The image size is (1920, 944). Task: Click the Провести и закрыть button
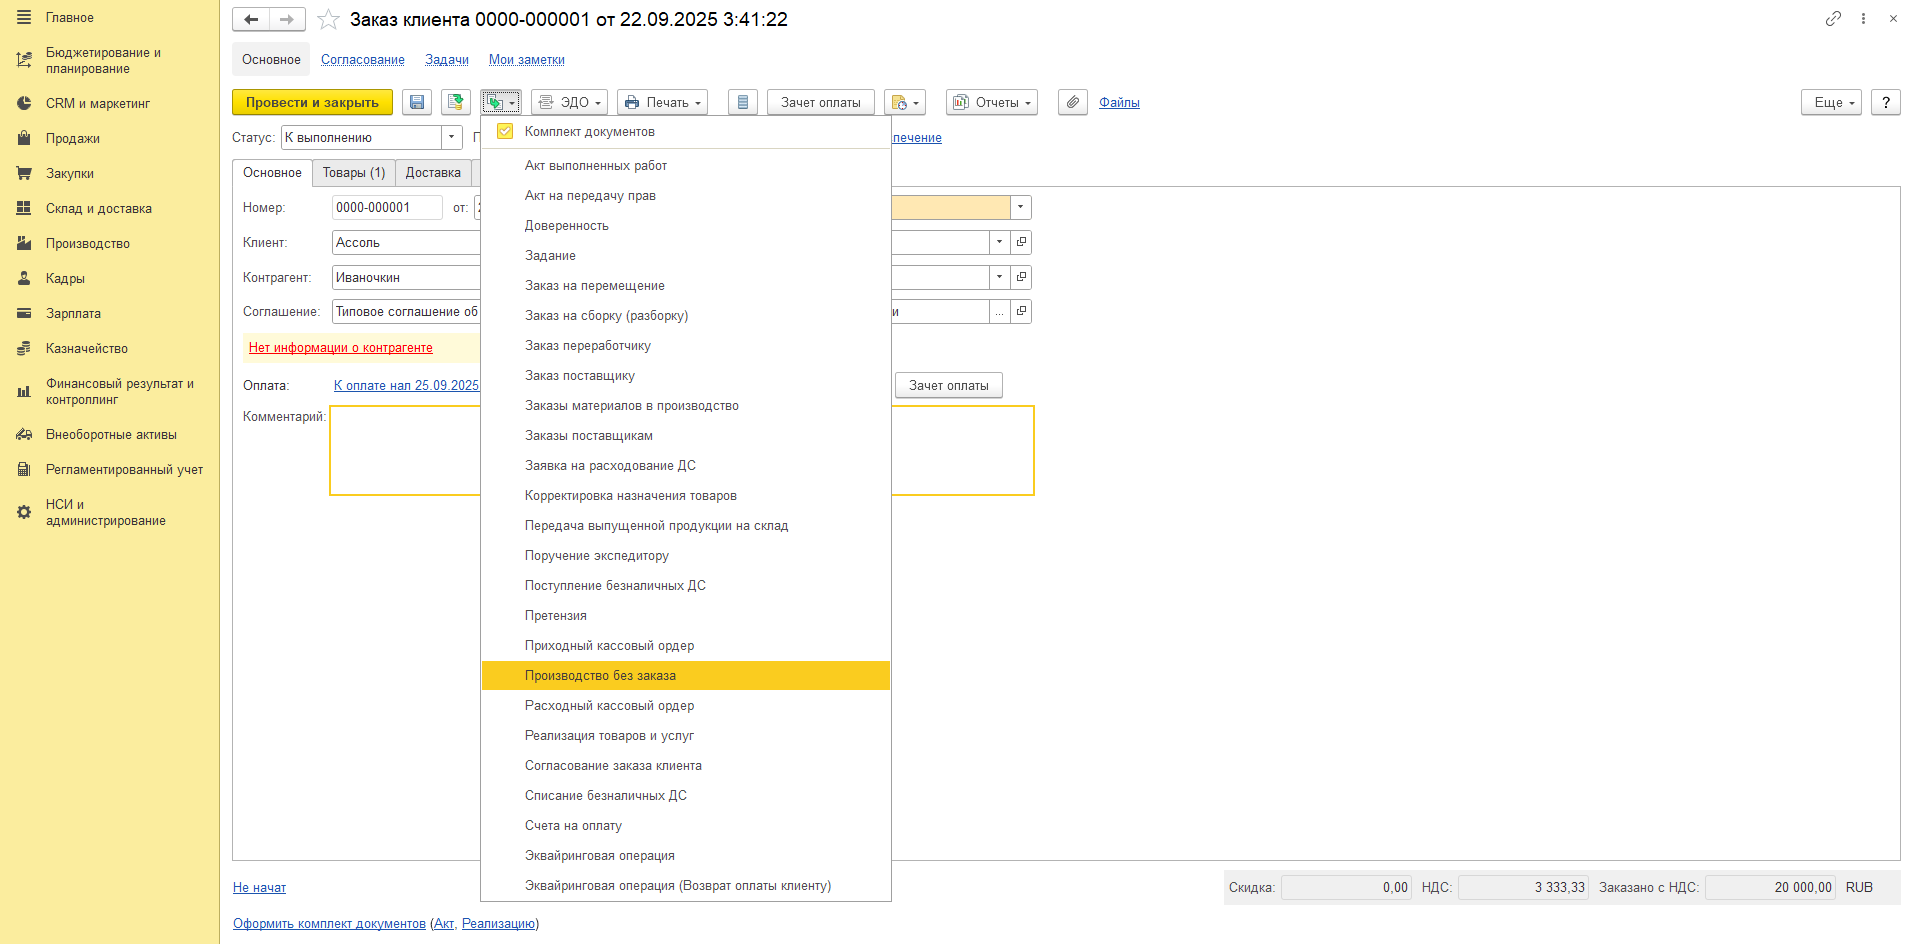pos(312,102)
